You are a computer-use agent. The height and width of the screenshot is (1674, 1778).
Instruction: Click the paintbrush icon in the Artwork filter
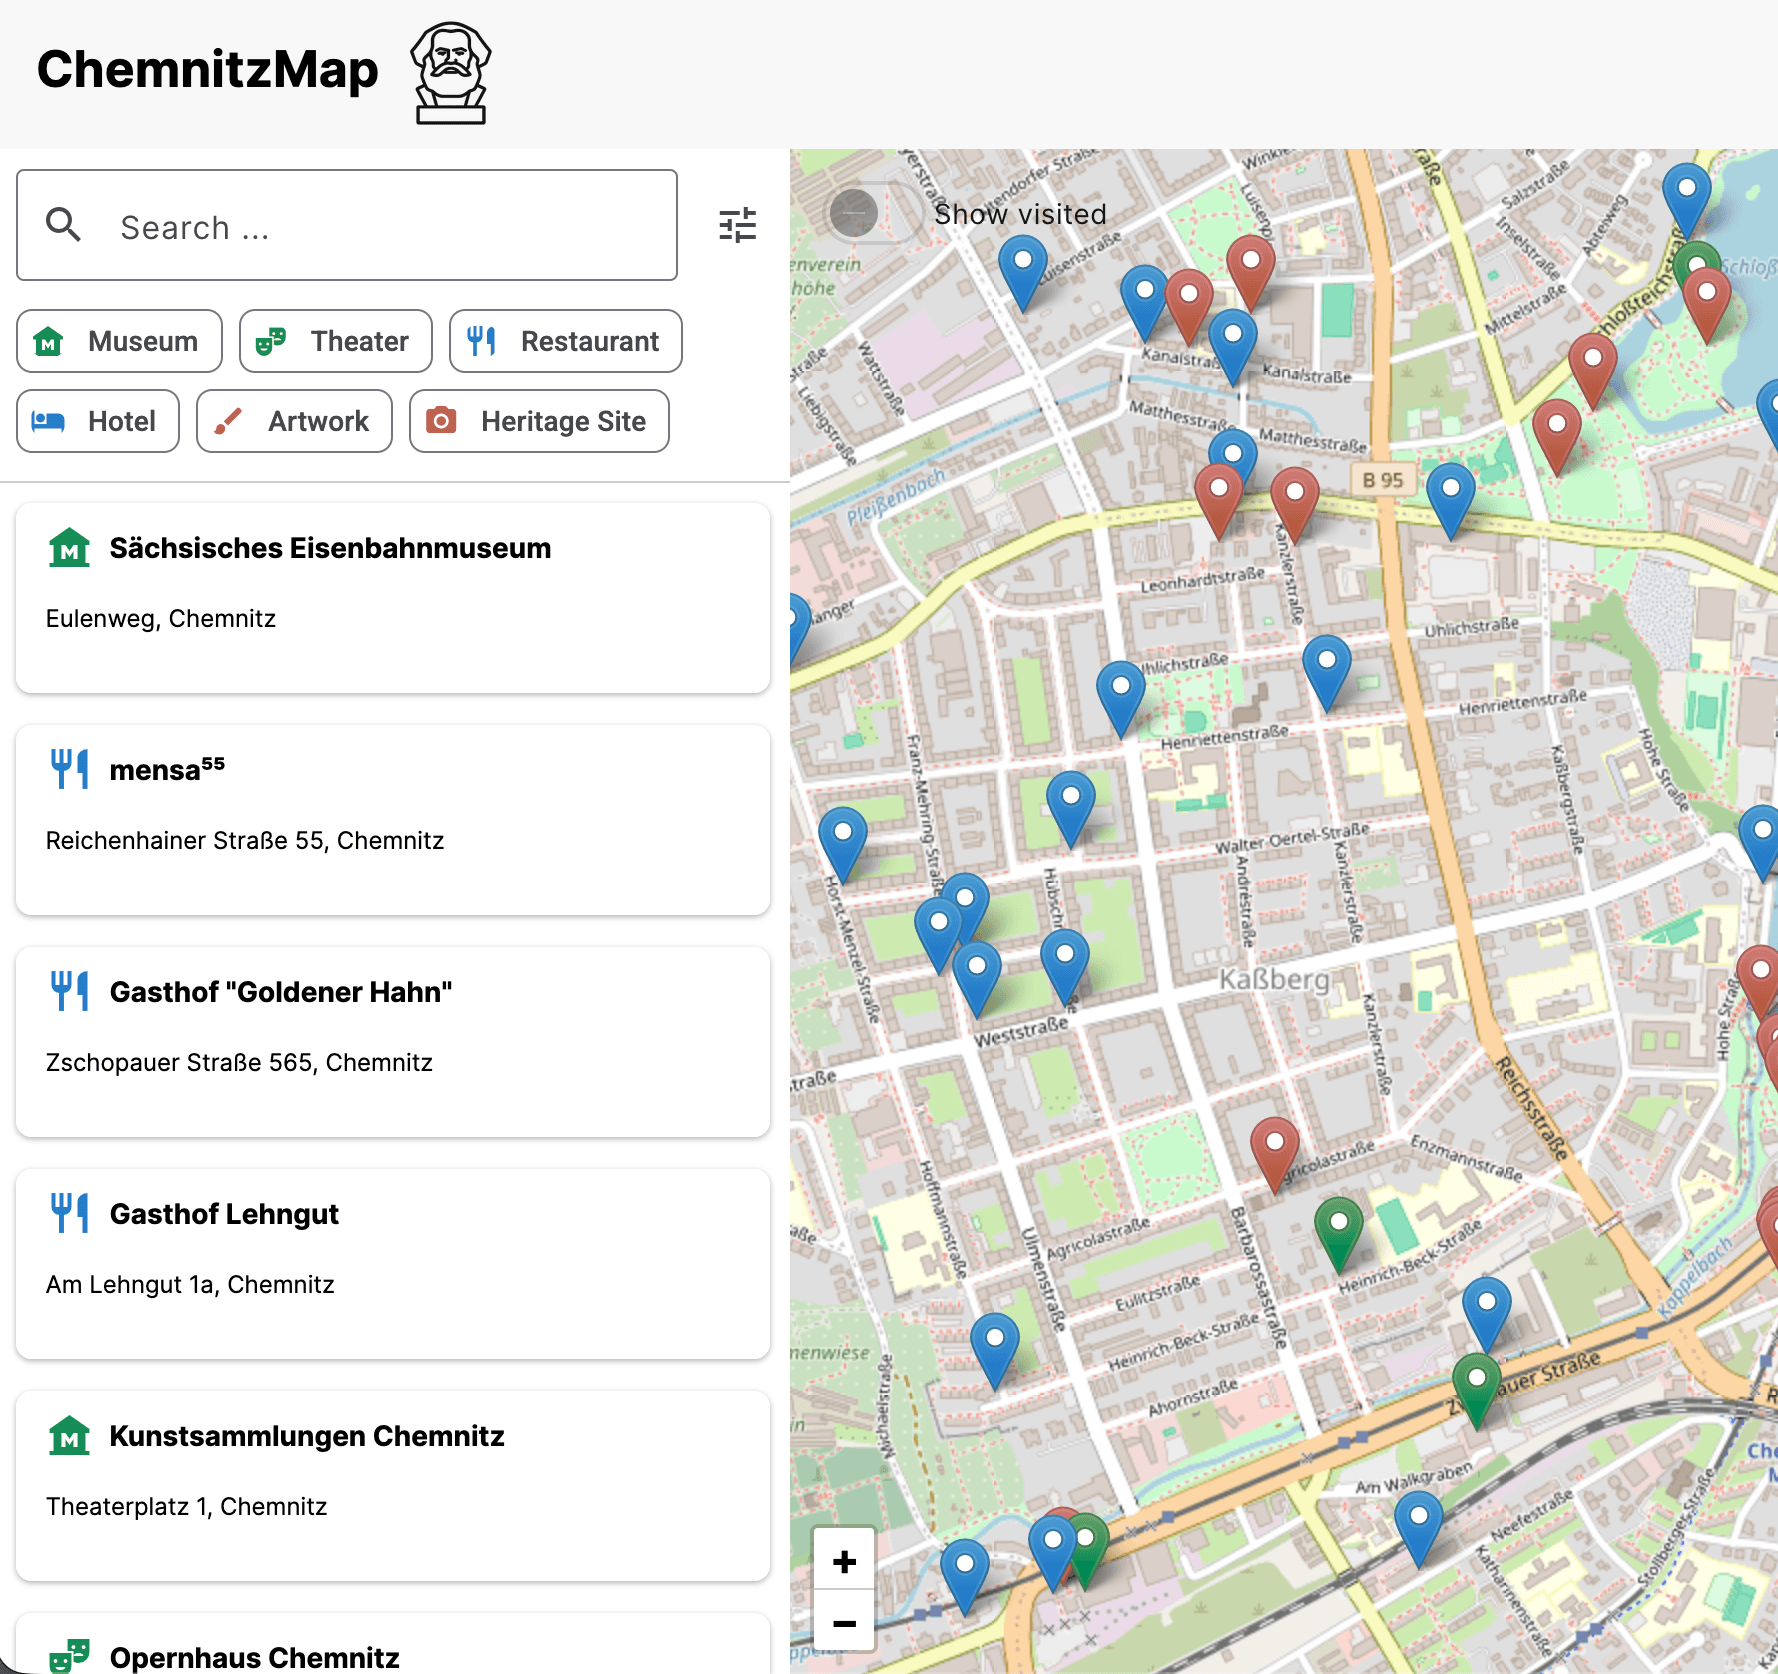pos(228,421)
